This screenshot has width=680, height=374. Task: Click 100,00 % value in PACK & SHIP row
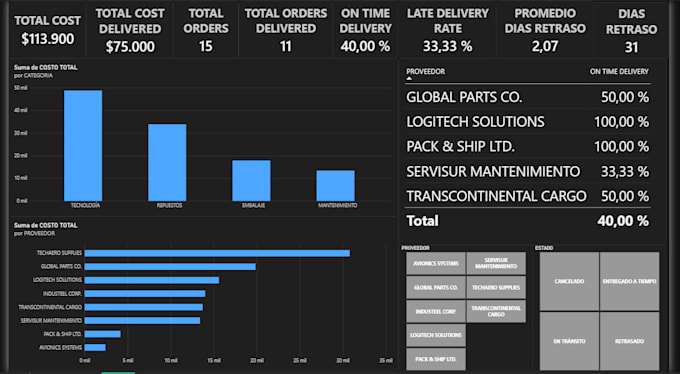click(x=621, y=147)
